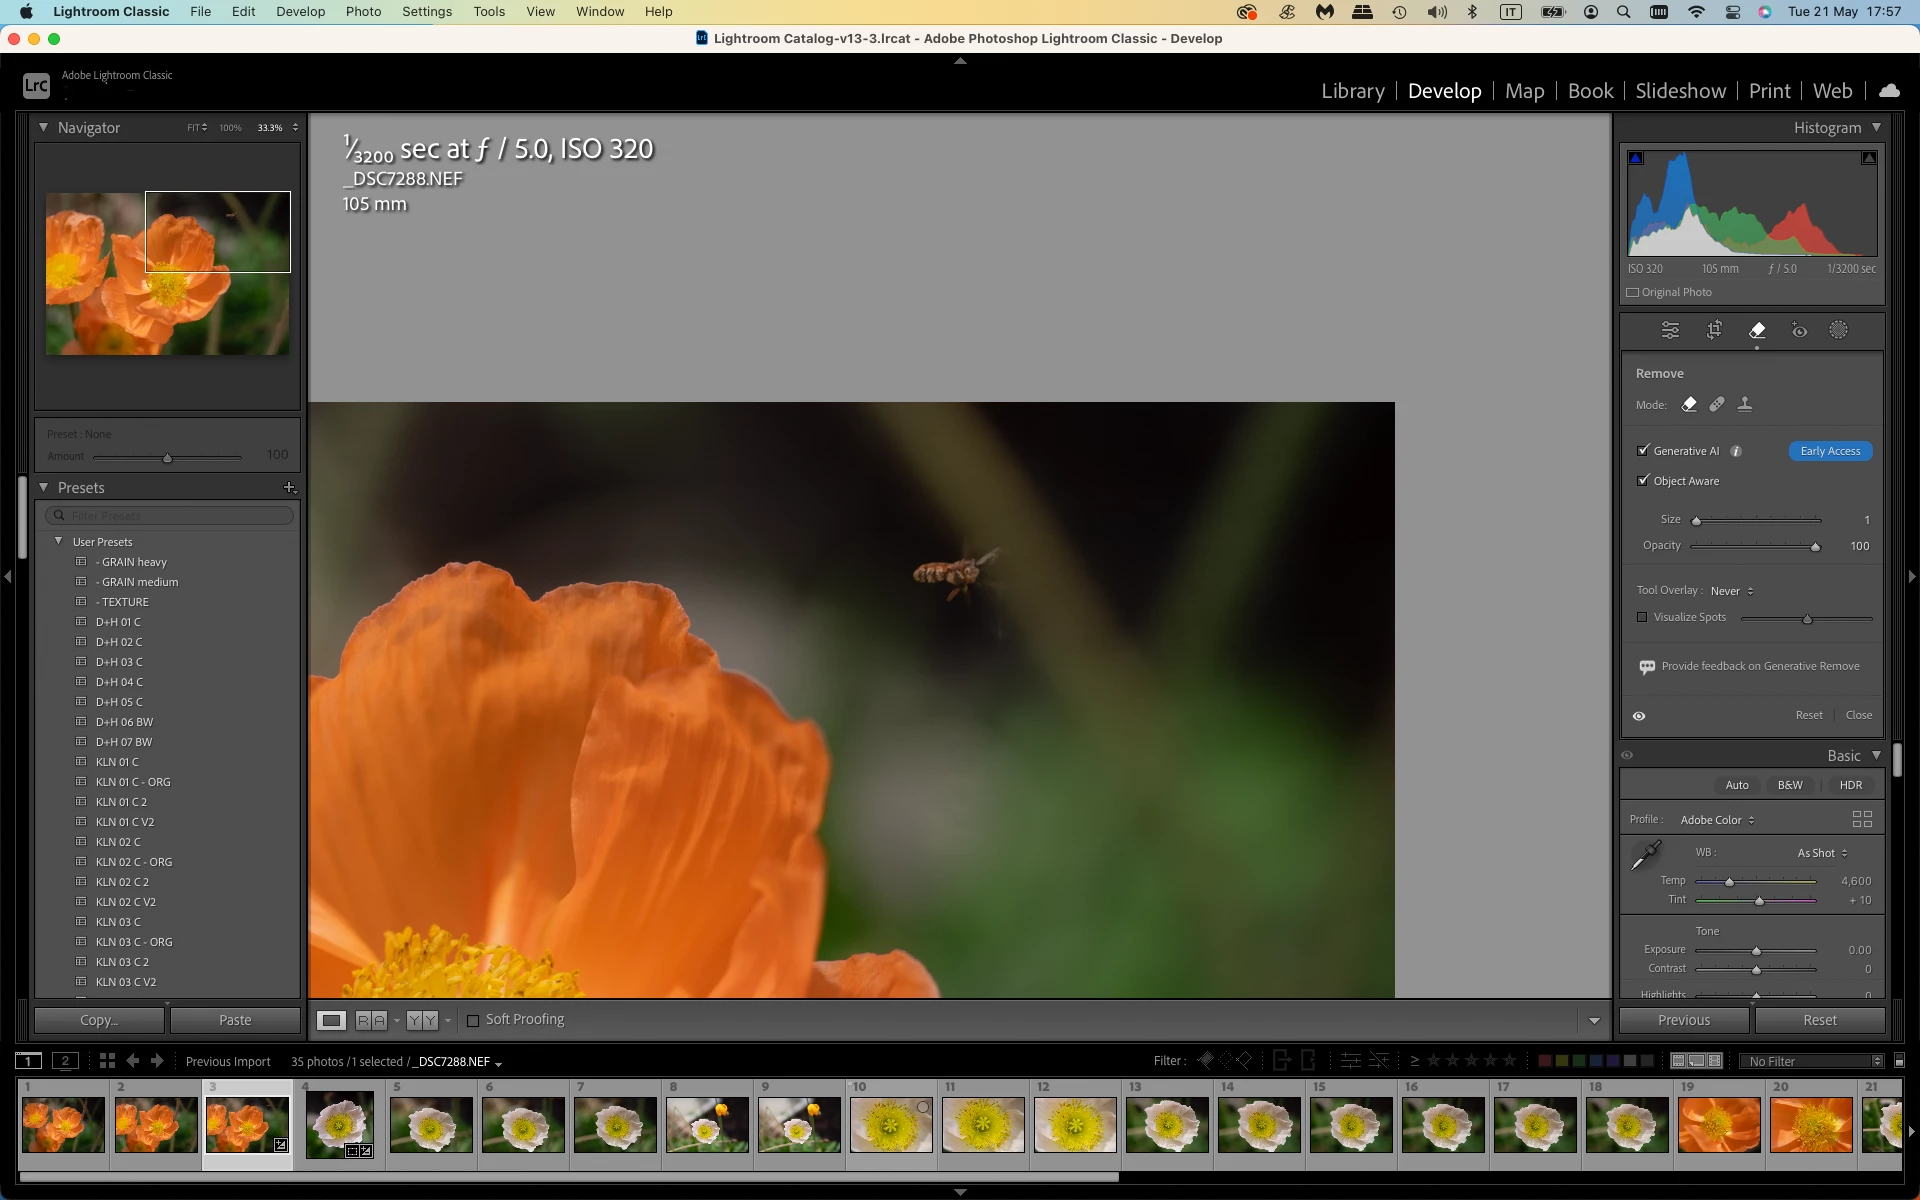Click the Auto tone button

[x=1737, y=785]
